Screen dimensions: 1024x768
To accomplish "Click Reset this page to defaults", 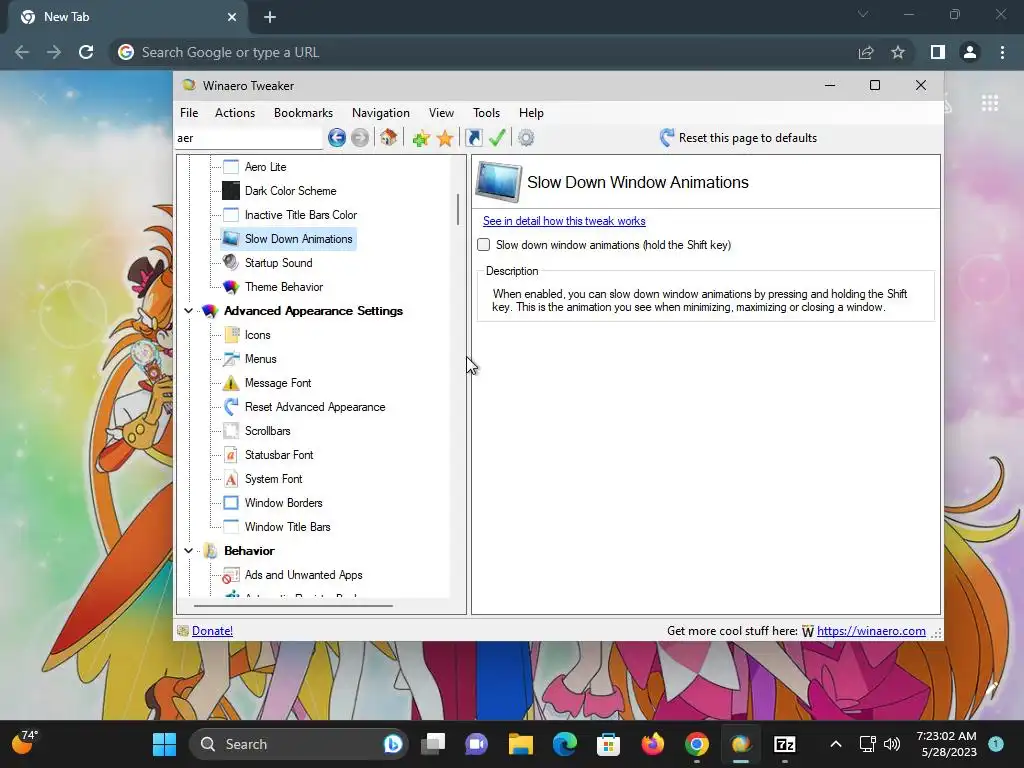I will (739, 138).
